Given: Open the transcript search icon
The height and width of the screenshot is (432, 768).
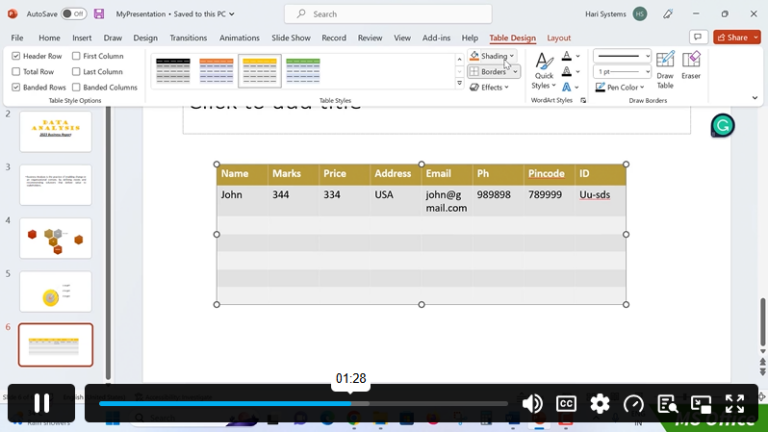Looking at the screenshot, I should (667, 404).
